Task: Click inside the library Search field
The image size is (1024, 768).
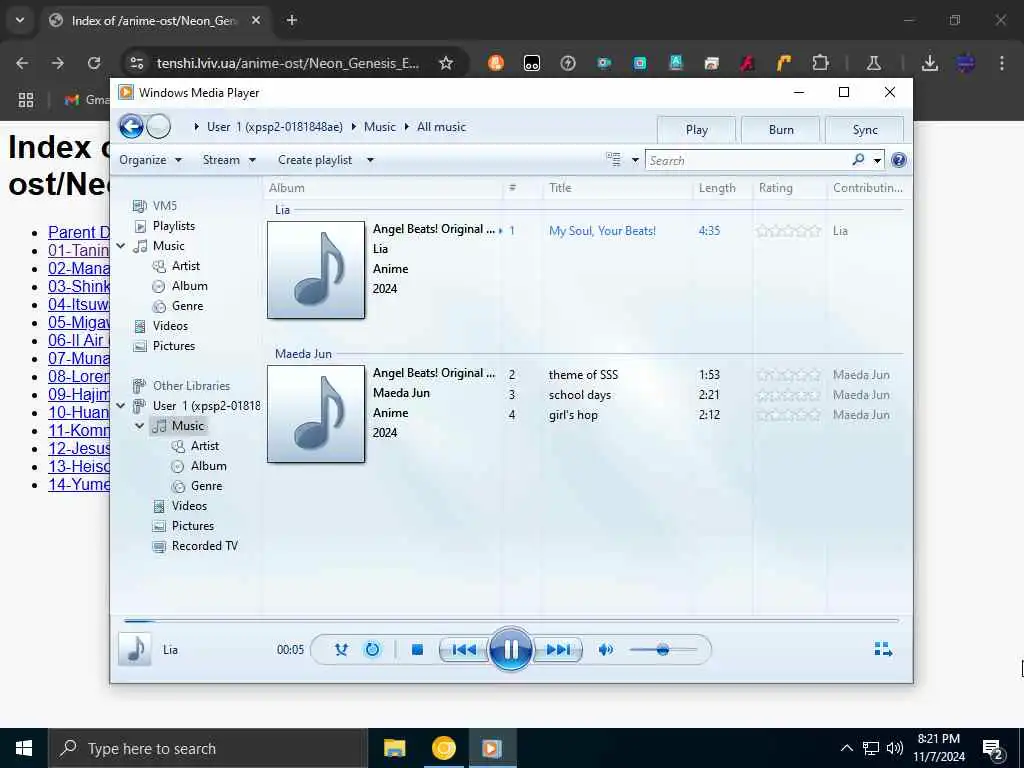Action: pyautogui.click(x=748, y=161)
